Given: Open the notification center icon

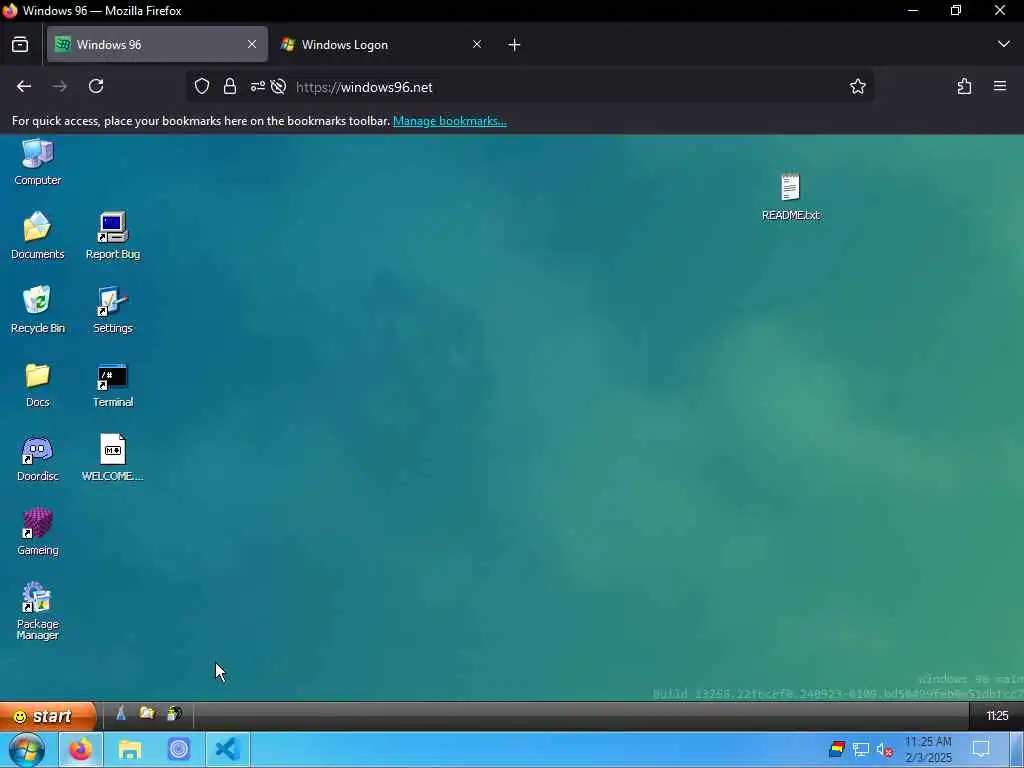Looking at the screenshot, I should 981,749.
